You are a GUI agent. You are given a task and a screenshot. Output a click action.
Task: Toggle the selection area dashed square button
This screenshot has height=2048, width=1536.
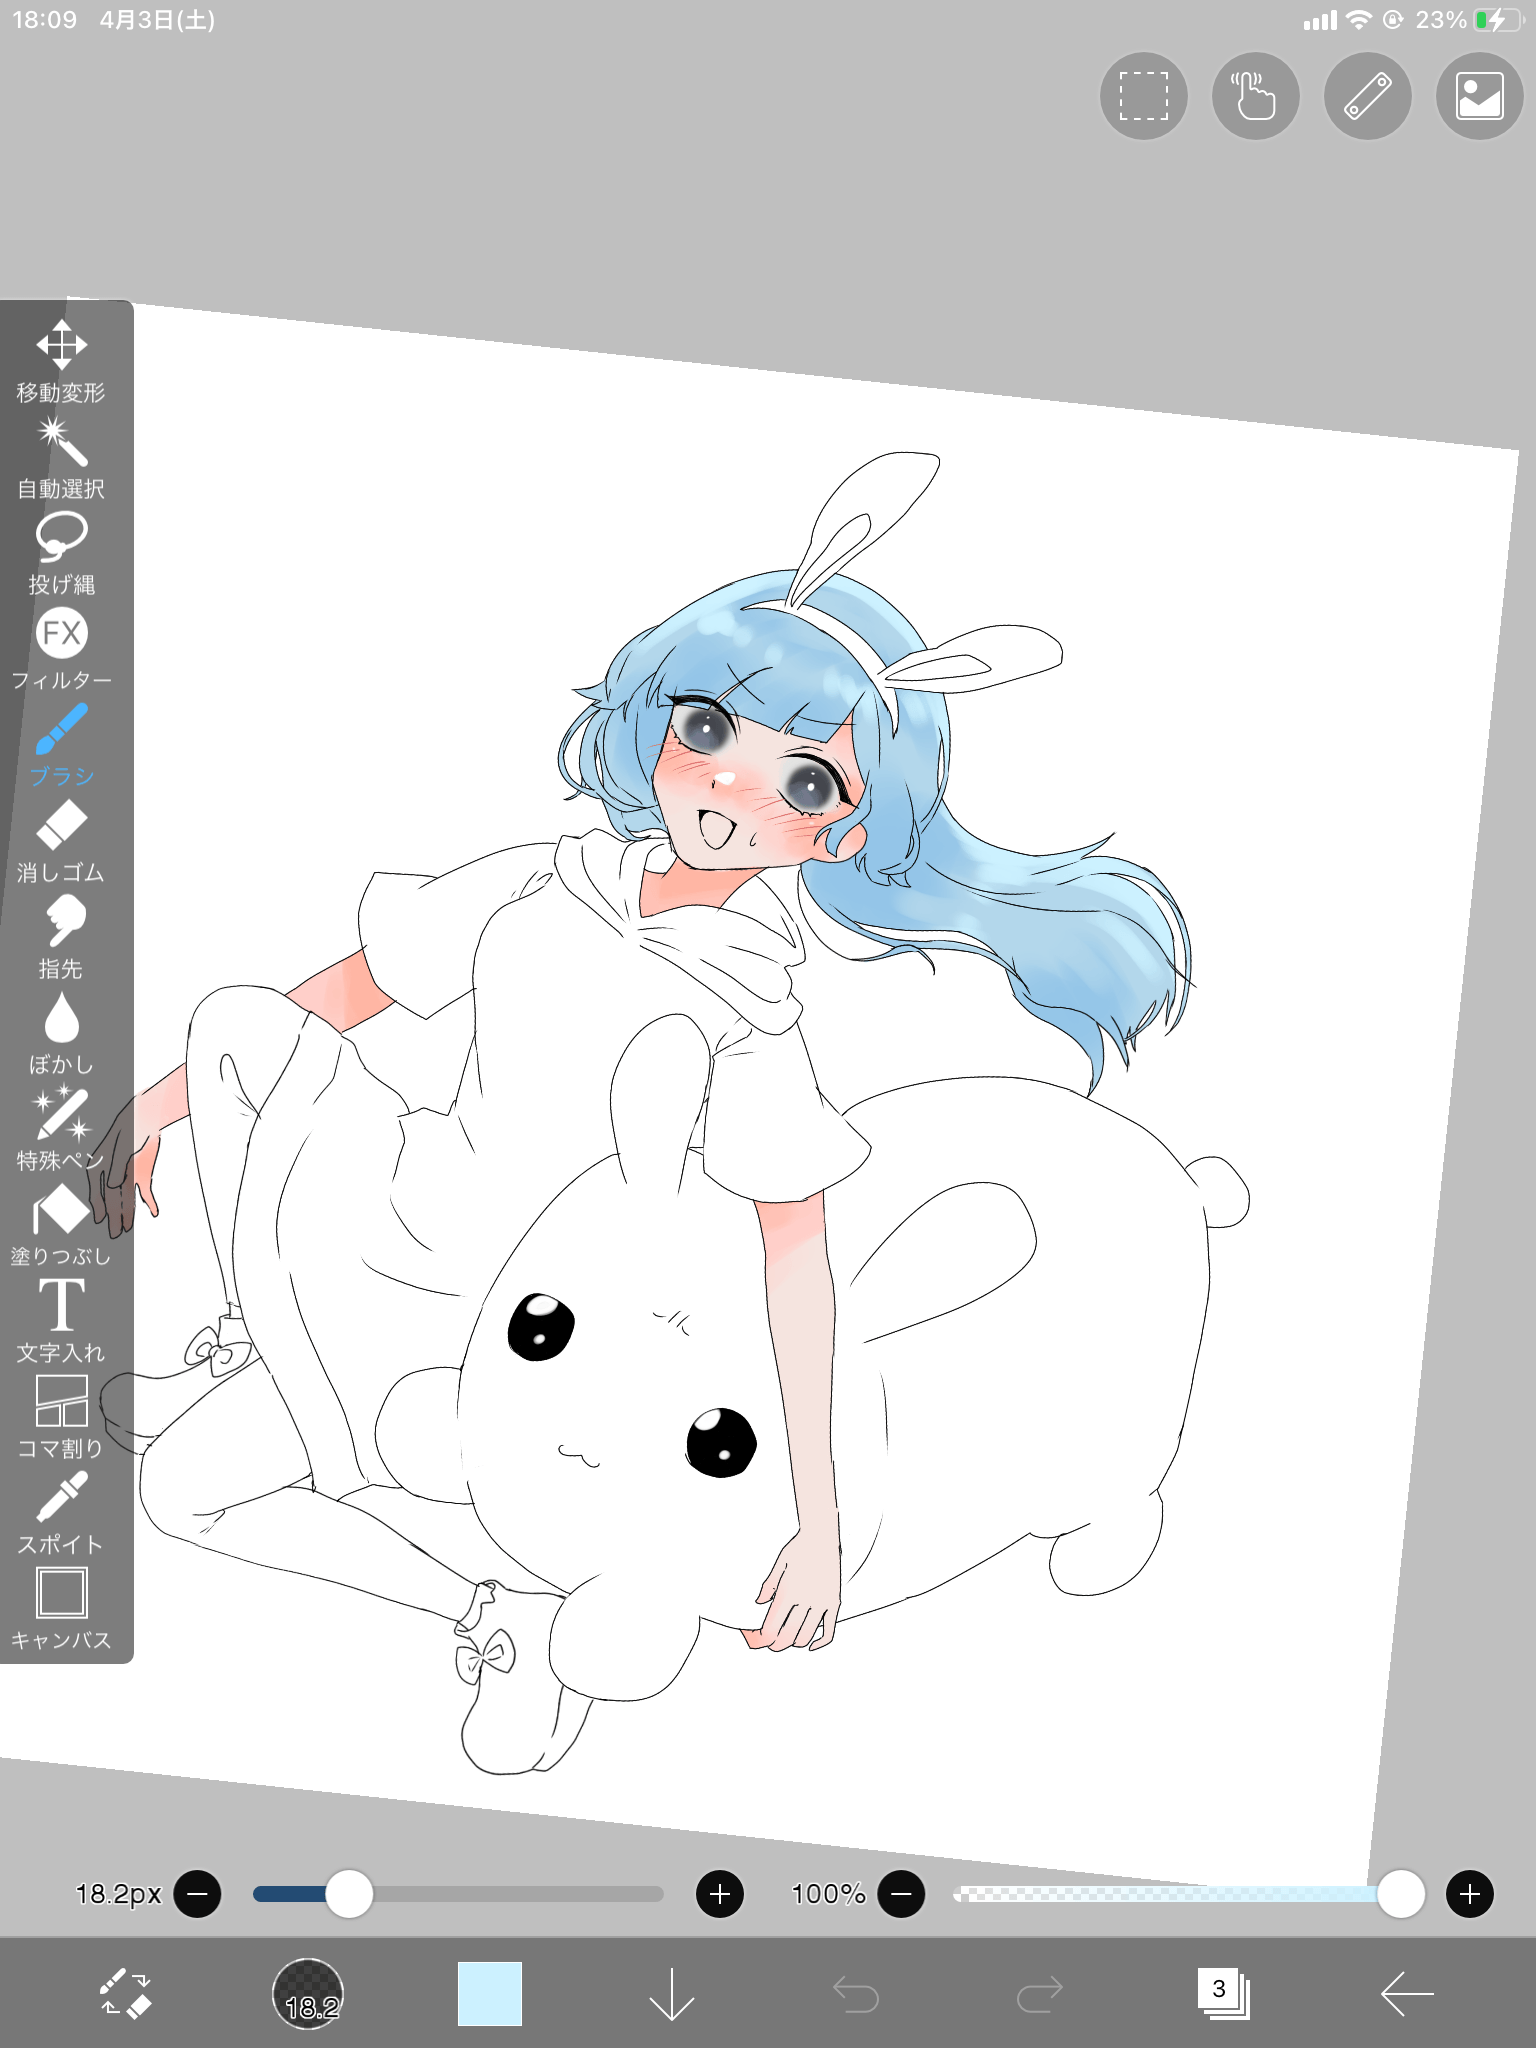coord(1143,97)
